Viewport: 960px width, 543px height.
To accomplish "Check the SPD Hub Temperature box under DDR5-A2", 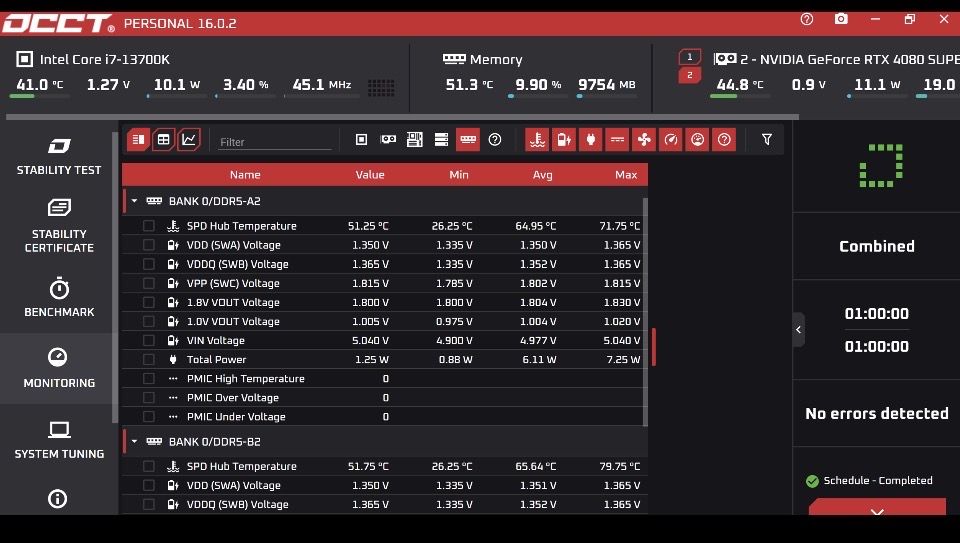I will coord(149,226).
